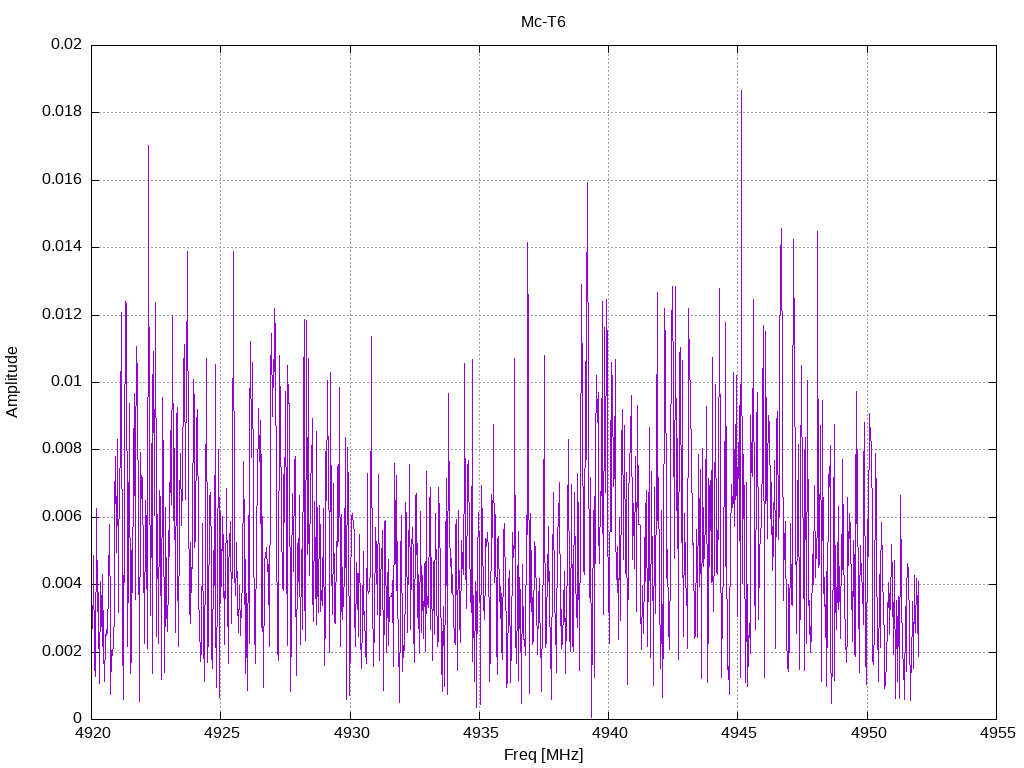Click the 0.012 y-axis tick label
Viewport: 1024px width, 768px height.
(63, 315)
